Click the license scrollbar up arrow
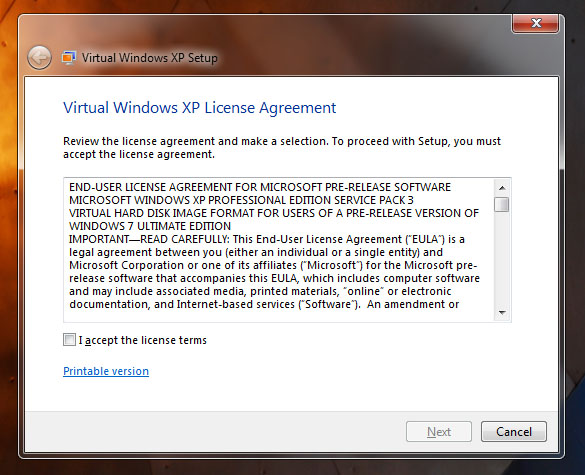Screen dimensions: 585x475 click(502, 188)
